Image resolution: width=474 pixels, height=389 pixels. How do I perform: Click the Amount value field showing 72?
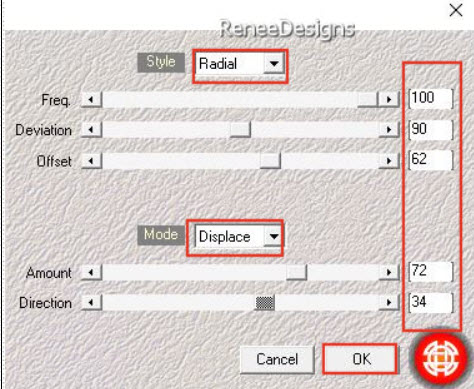(x=431, y=271)
